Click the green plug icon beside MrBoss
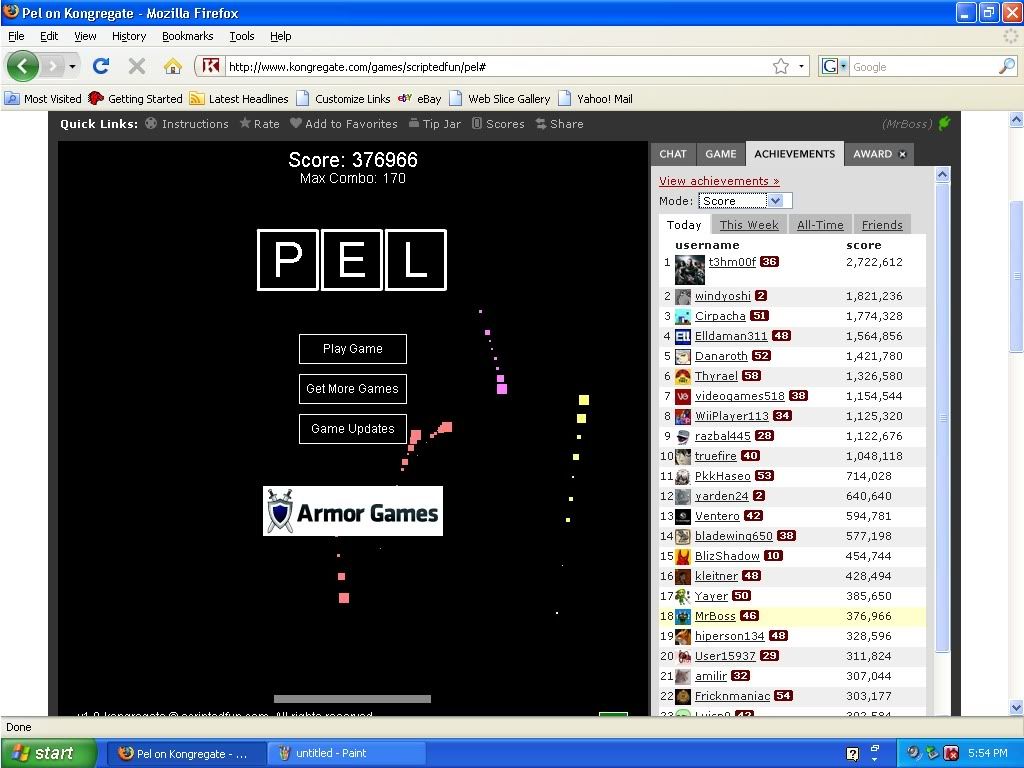 pyautogui.click(x=944, y=123)
